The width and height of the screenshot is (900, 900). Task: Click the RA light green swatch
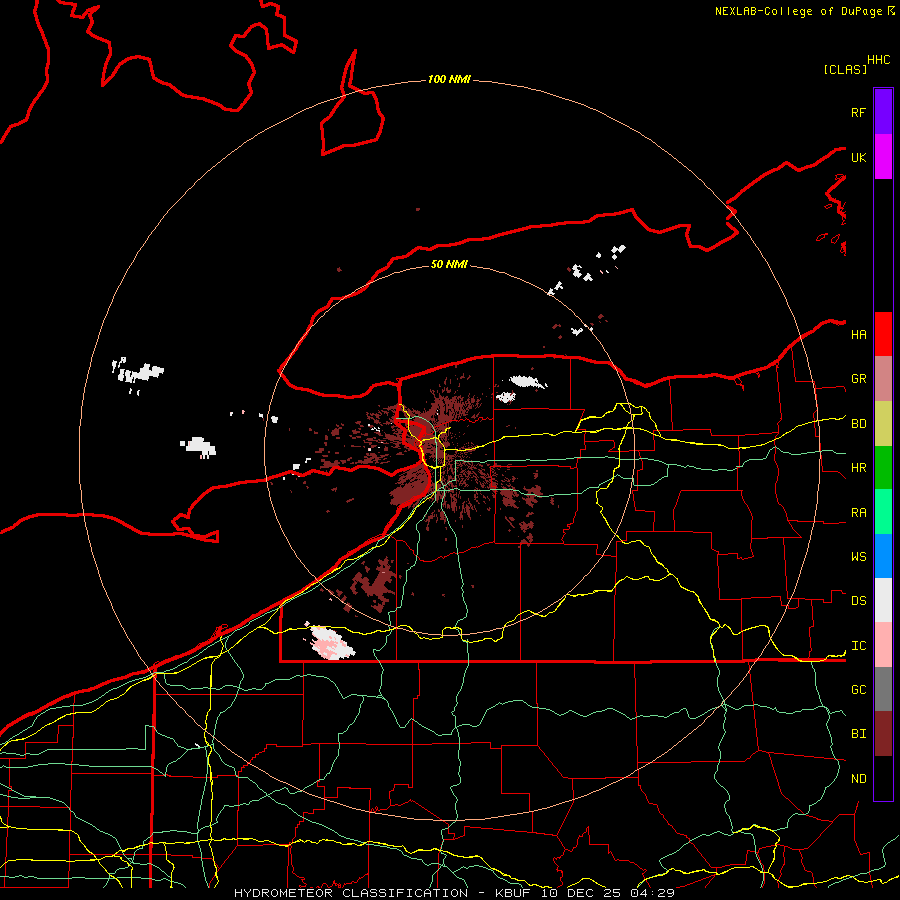pyautogui.click(x=883, y=512)
